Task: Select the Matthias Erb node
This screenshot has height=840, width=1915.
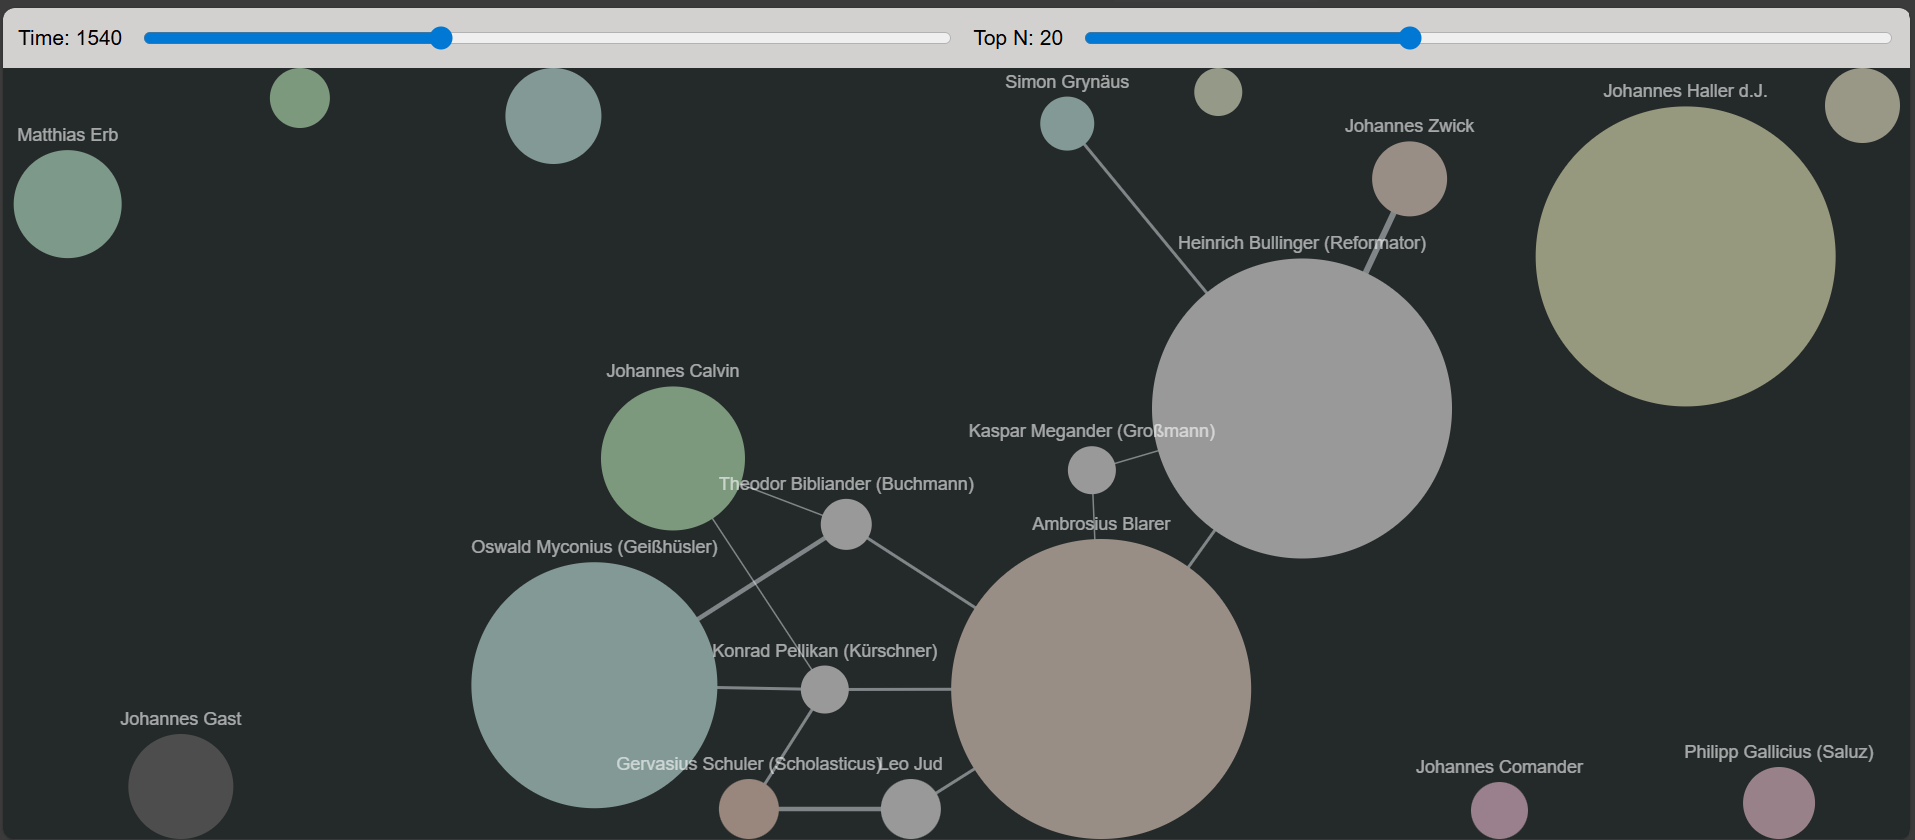Action: tap(67, 204)
